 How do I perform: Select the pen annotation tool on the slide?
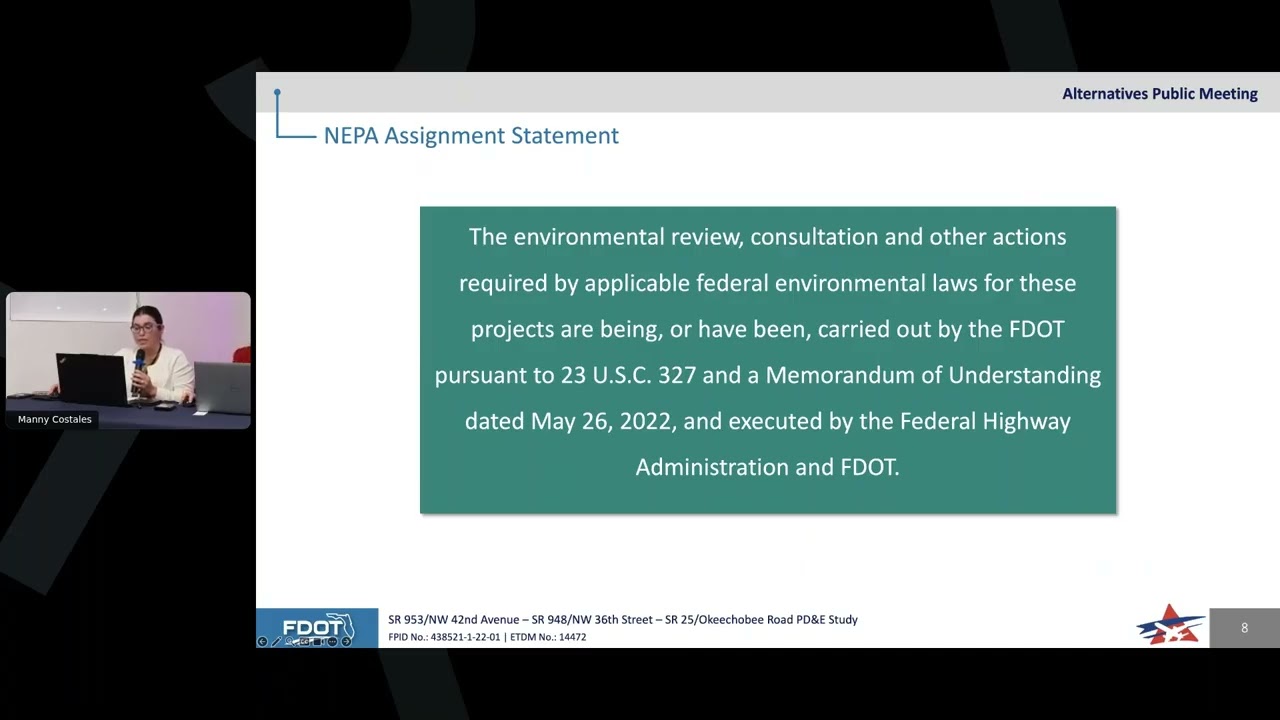pyautogui.click(x=276, y=641)
